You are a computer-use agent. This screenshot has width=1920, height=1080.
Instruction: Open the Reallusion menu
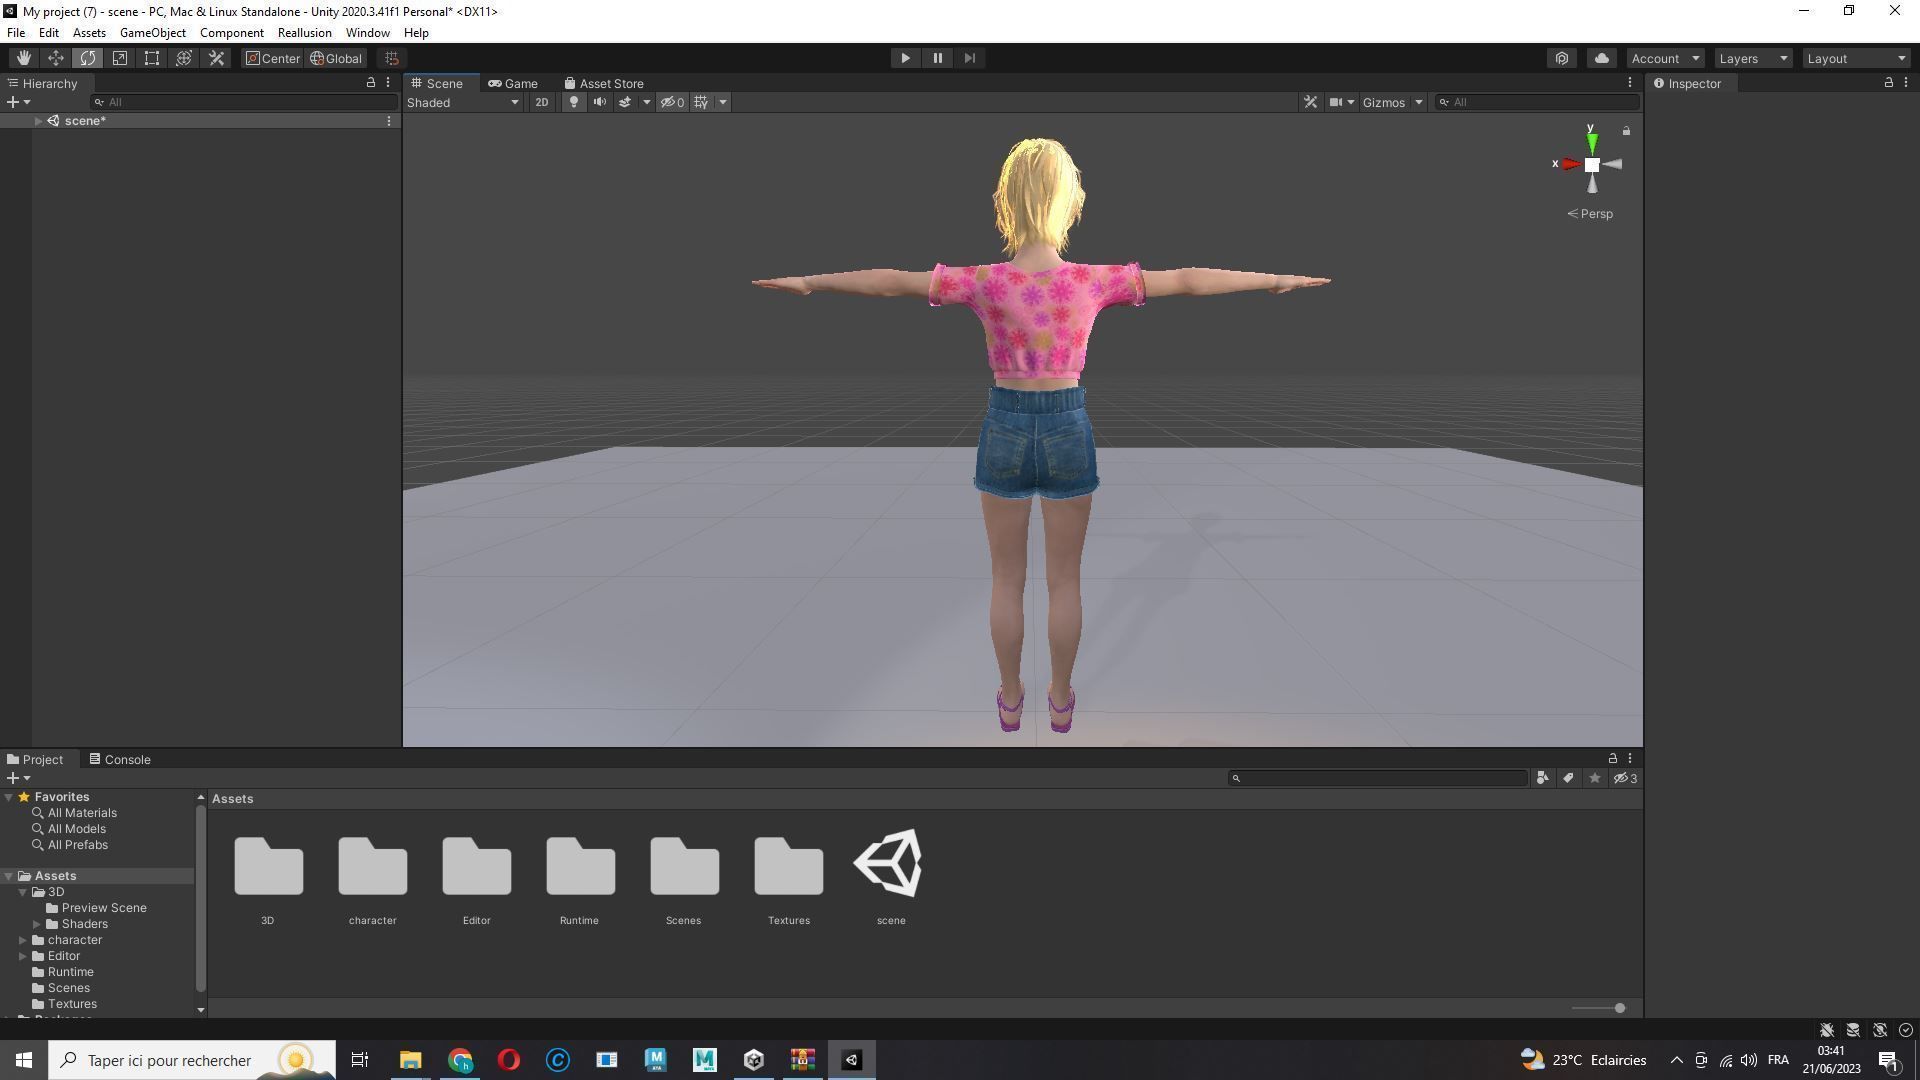coord(305,33)
